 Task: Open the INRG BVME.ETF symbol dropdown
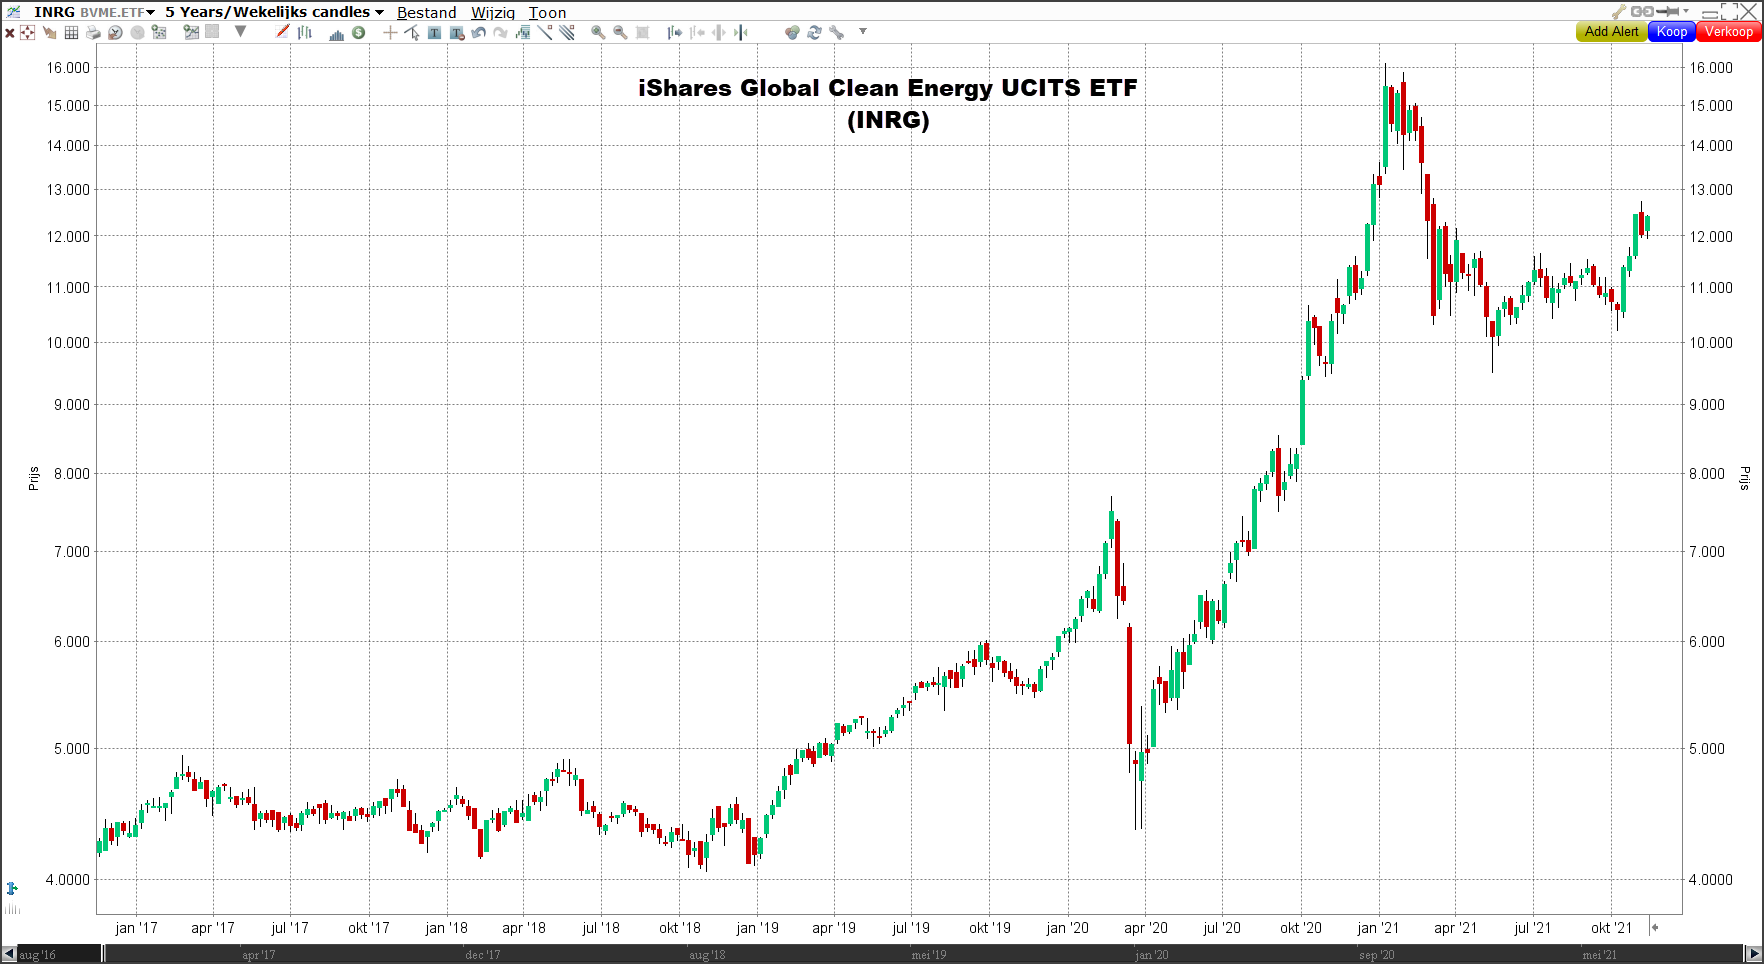[x=94, y=12]
